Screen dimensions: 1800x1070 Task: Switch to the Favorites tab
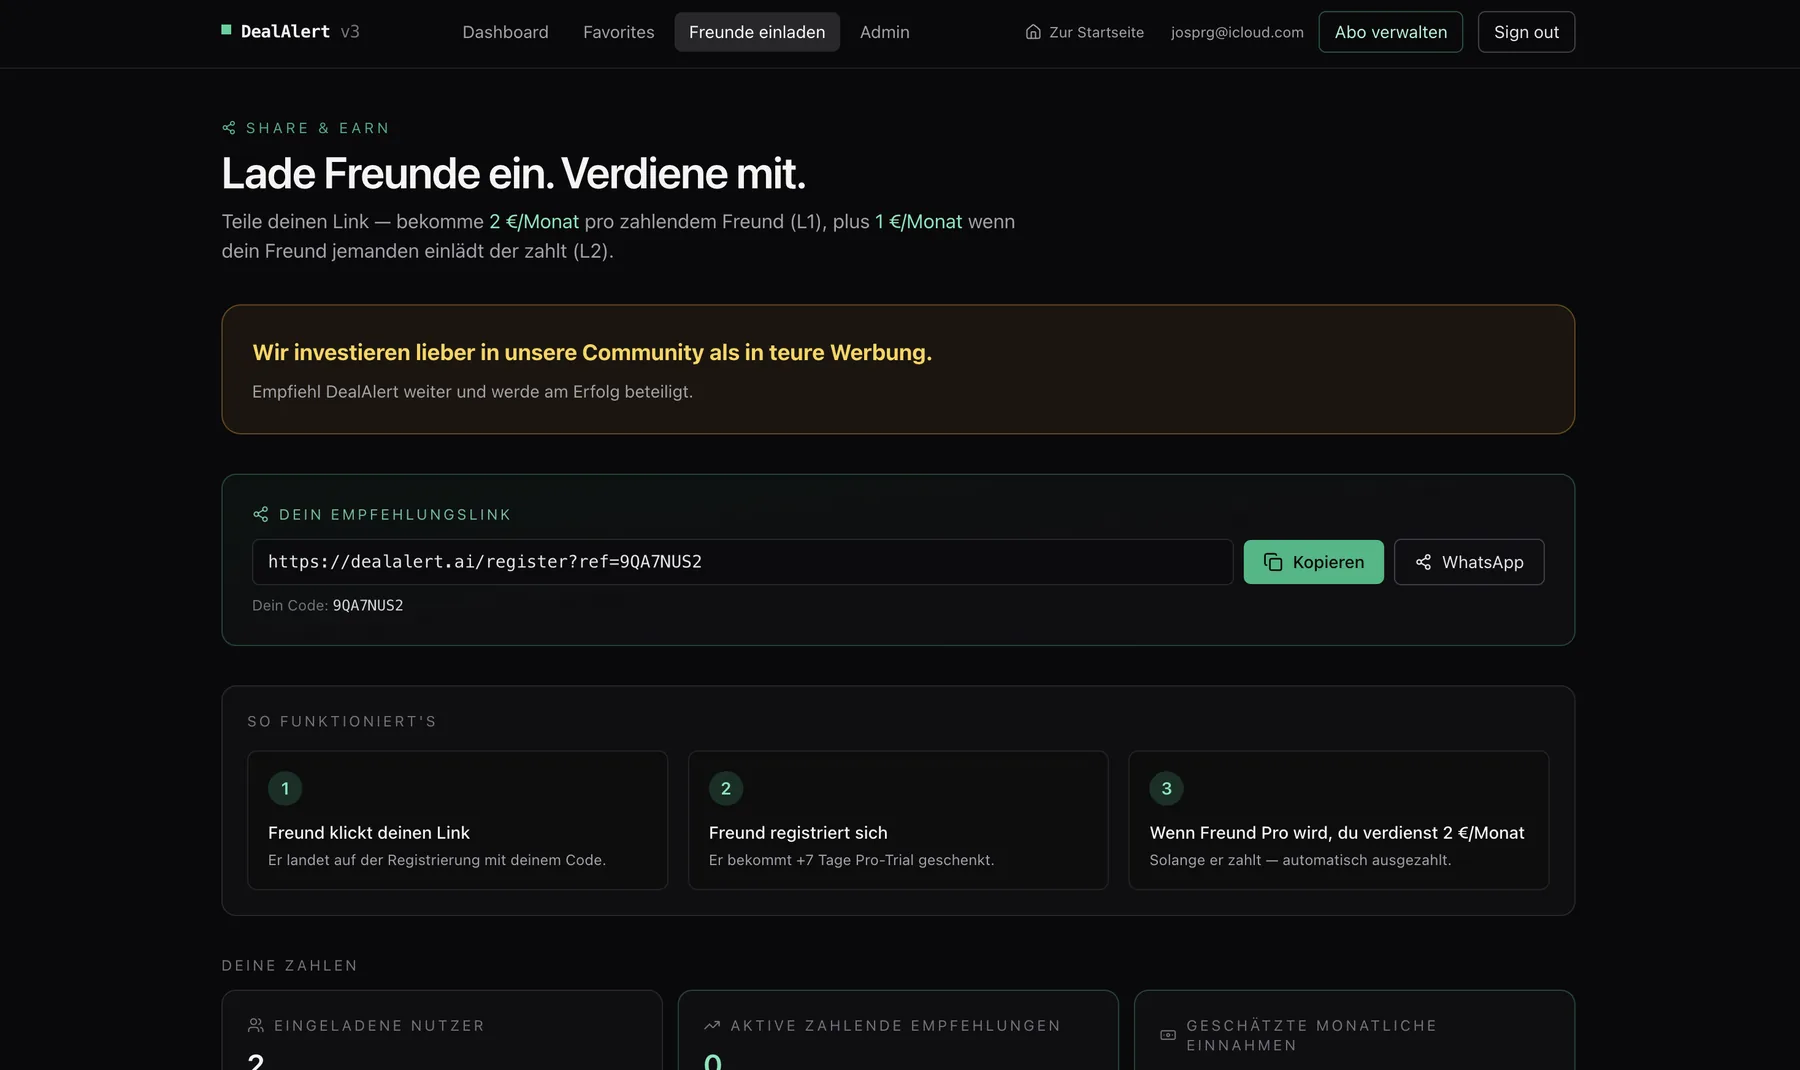(619, 32)
